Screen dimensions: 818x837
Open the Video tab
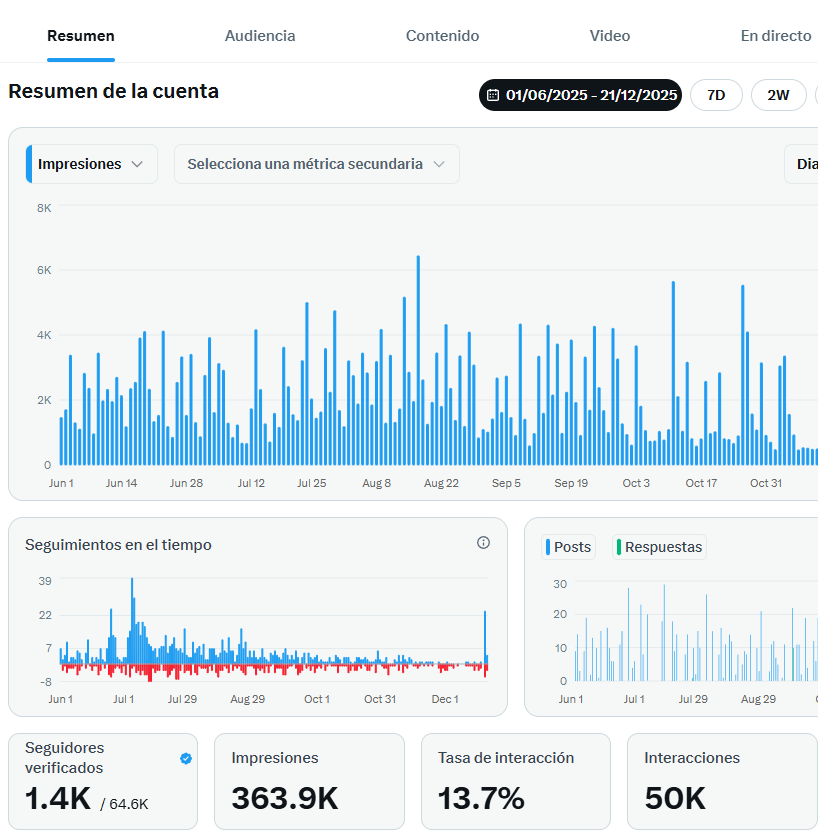coord(610,36)
